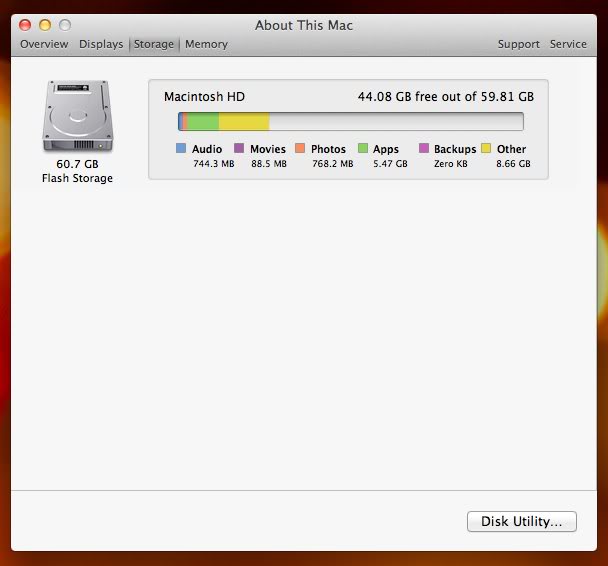Screen dimensions: 608x566
Task: Open the Support section
Action: [518, 44]
